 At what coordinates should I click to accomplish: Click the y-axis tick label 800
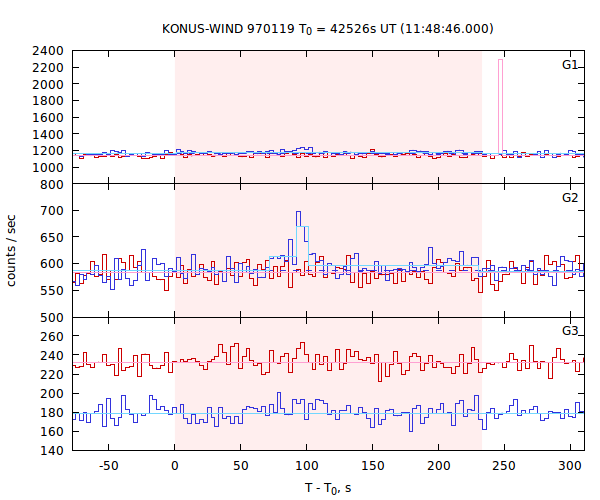coord(52,184)
